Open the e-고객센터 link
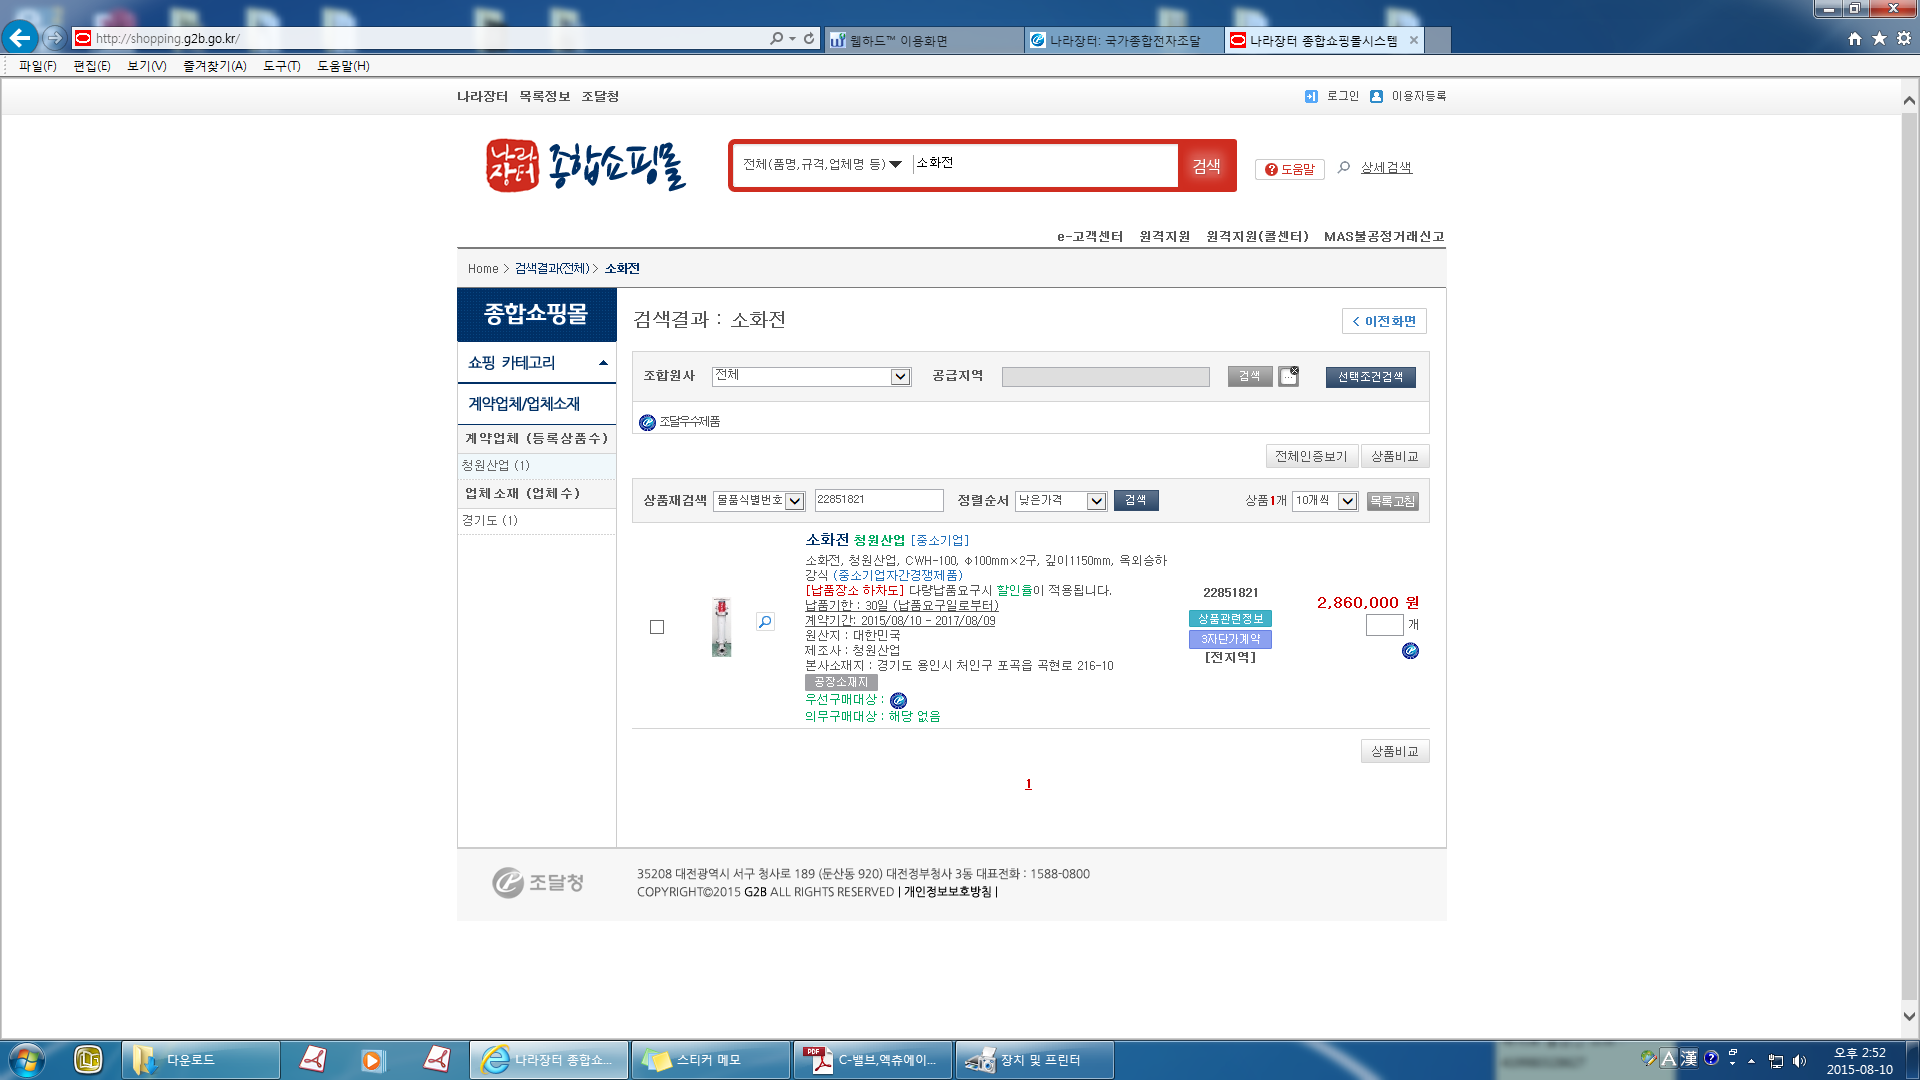This screenshot has width=1920, height=1080. point(1090,237)
